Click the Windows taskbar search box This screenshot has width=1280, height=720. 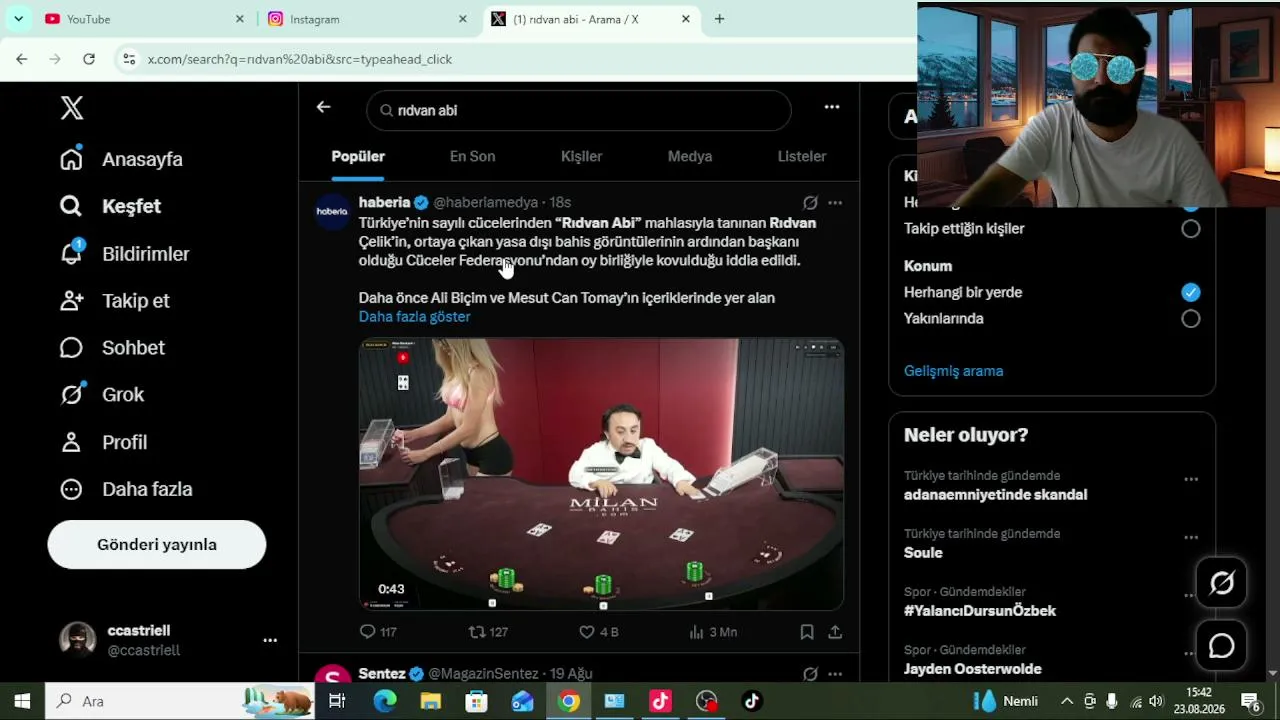click(180, 701)
